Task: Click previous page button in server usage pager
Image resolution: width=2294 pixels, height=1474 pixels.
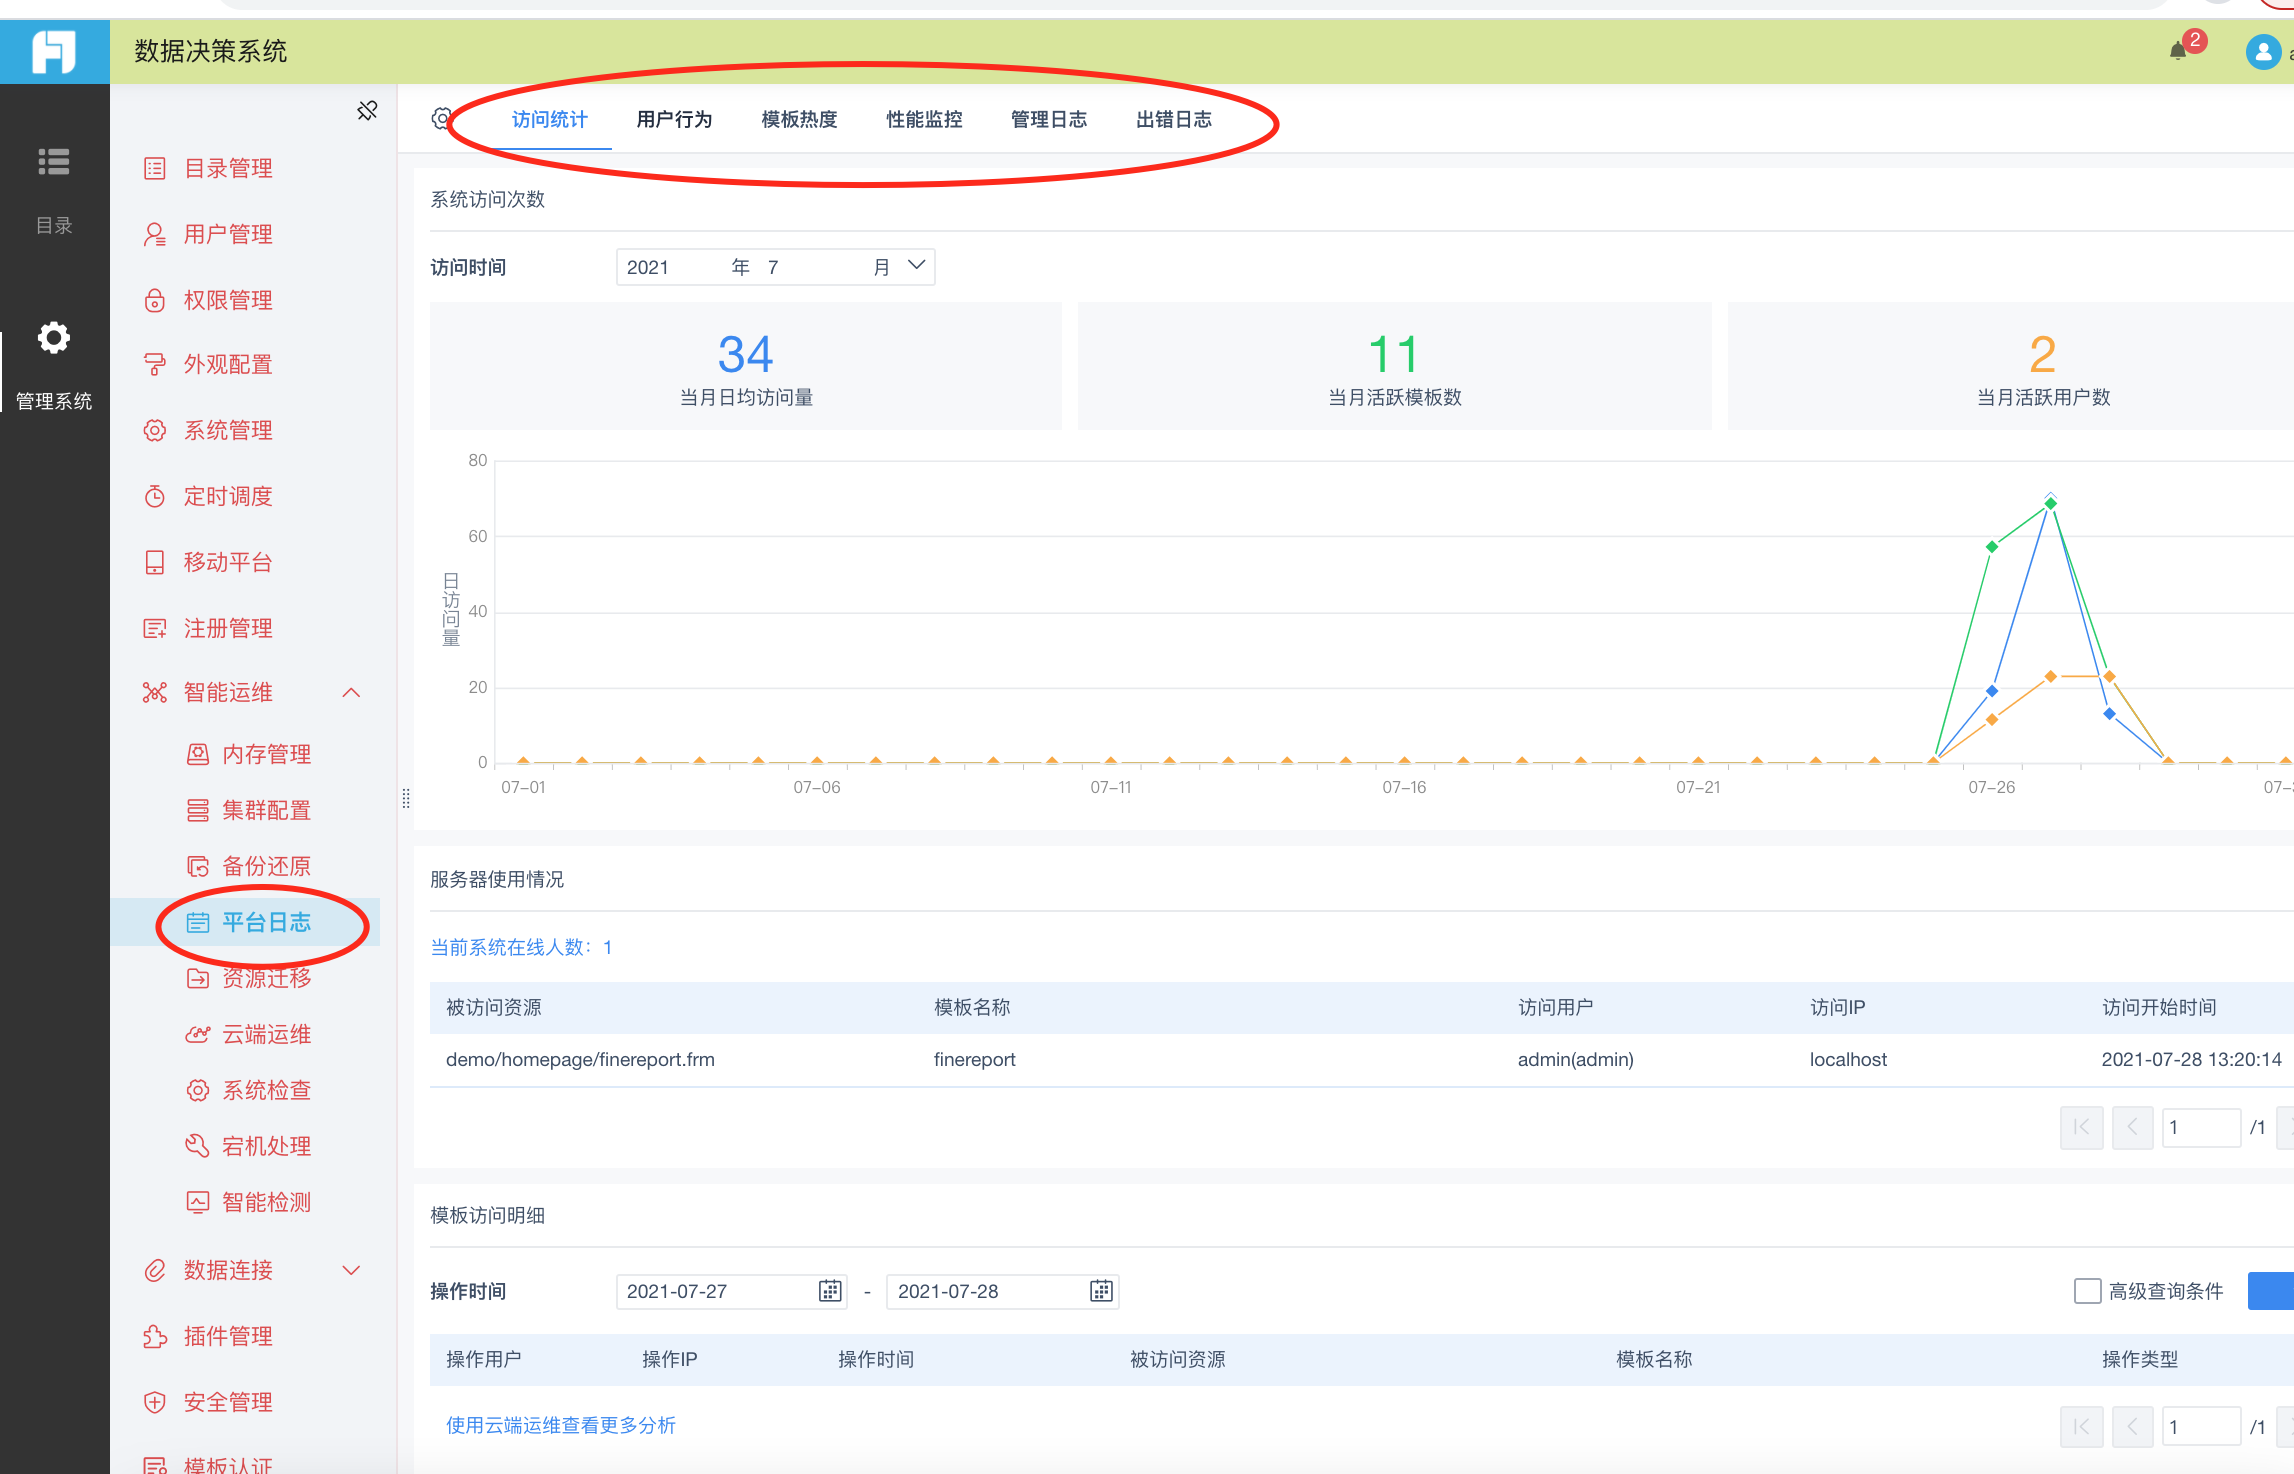Action: point(2132,1127)
